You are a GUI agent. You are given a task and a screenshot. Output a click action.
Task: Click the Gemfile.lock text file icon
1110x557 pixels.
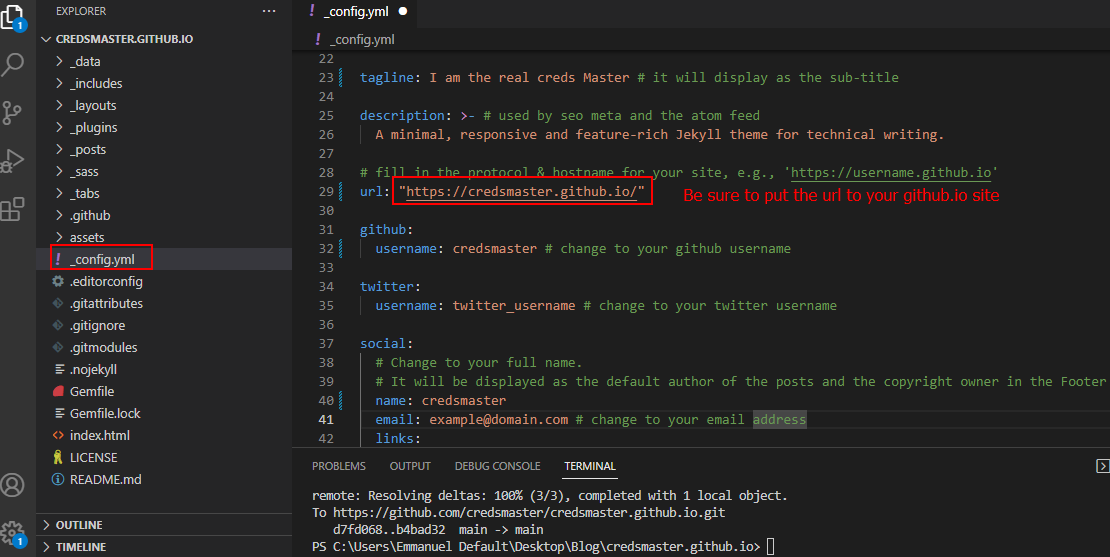click(59, 413)
